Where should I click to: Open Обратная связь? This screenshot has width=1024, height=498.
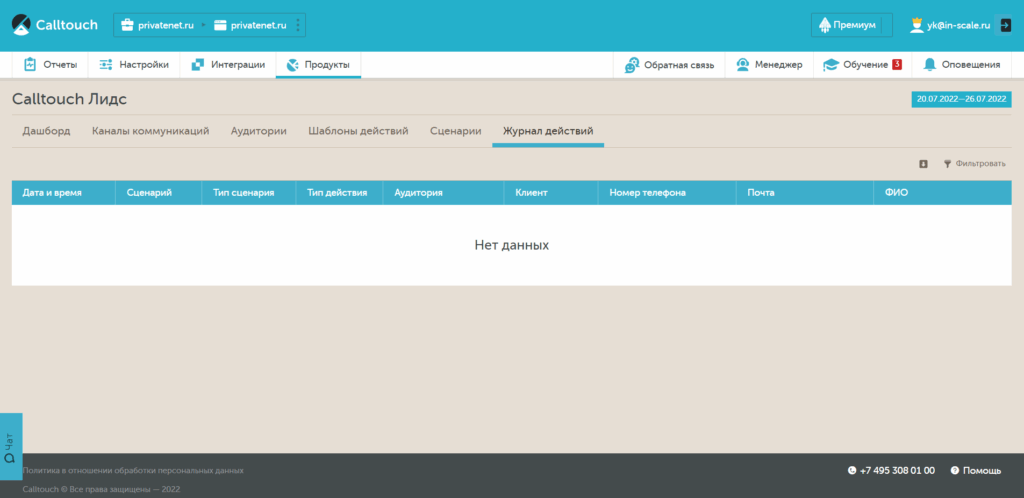click(x=669, y=65)
